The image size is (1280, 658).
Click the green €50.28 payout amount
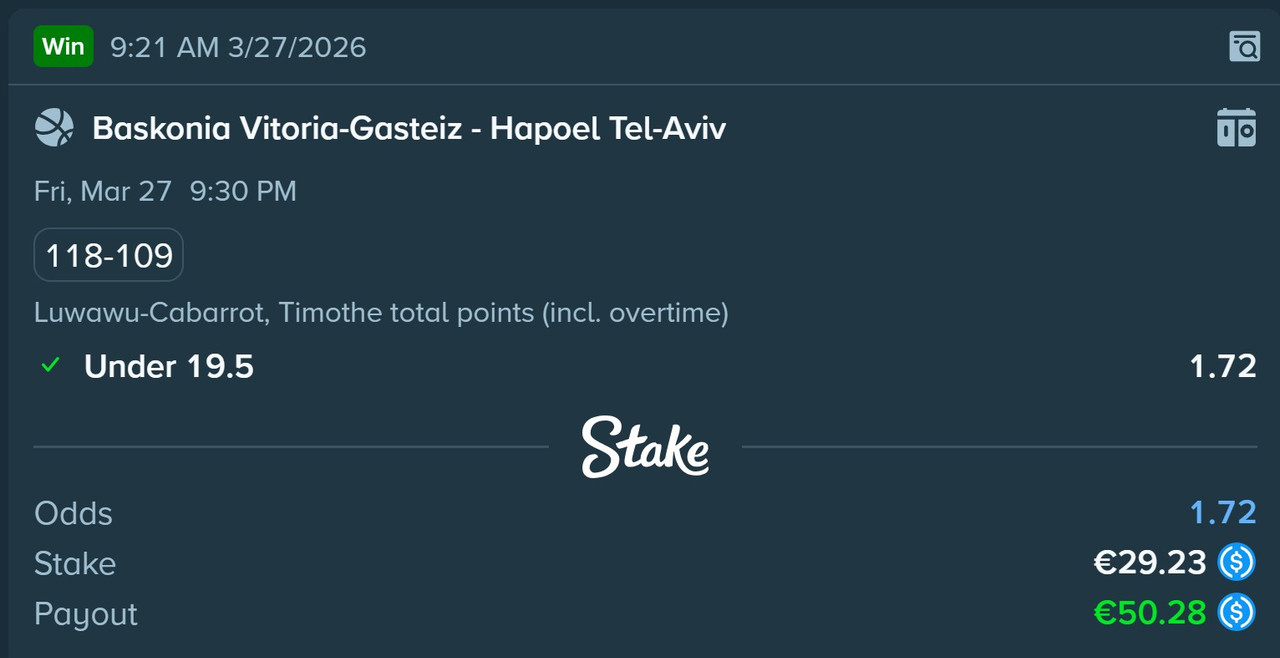tap(1150, 613)
